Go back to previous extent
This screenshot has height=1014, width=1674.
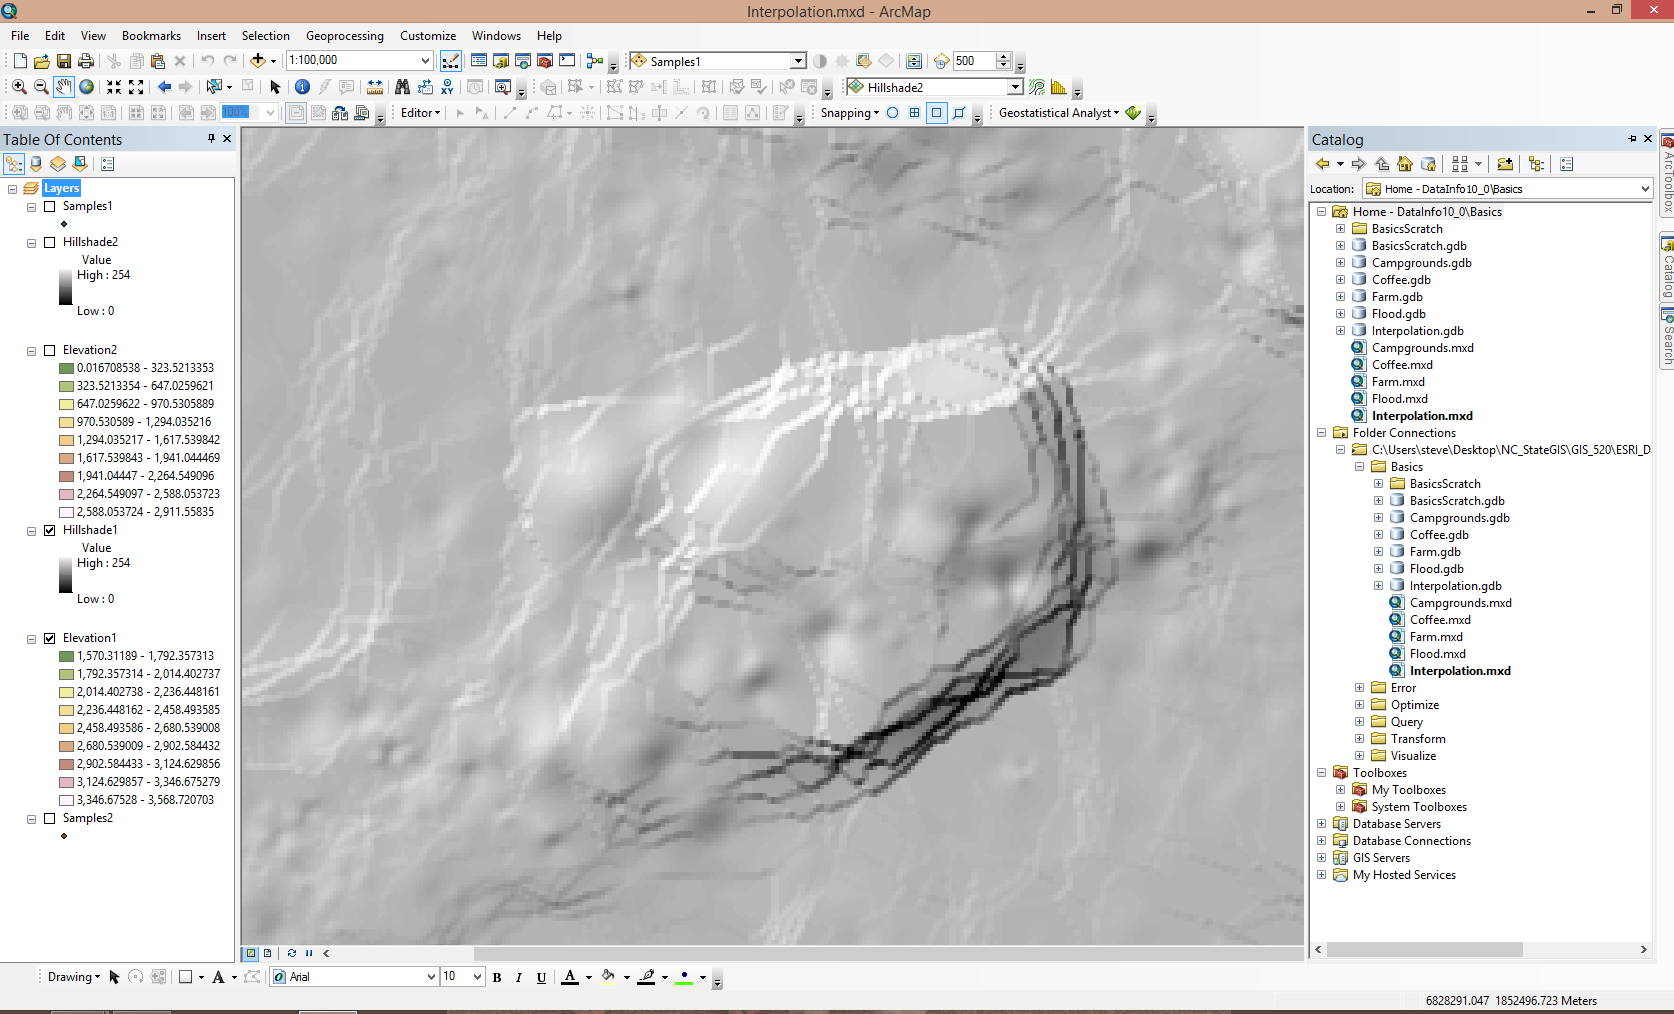point(164,87)
